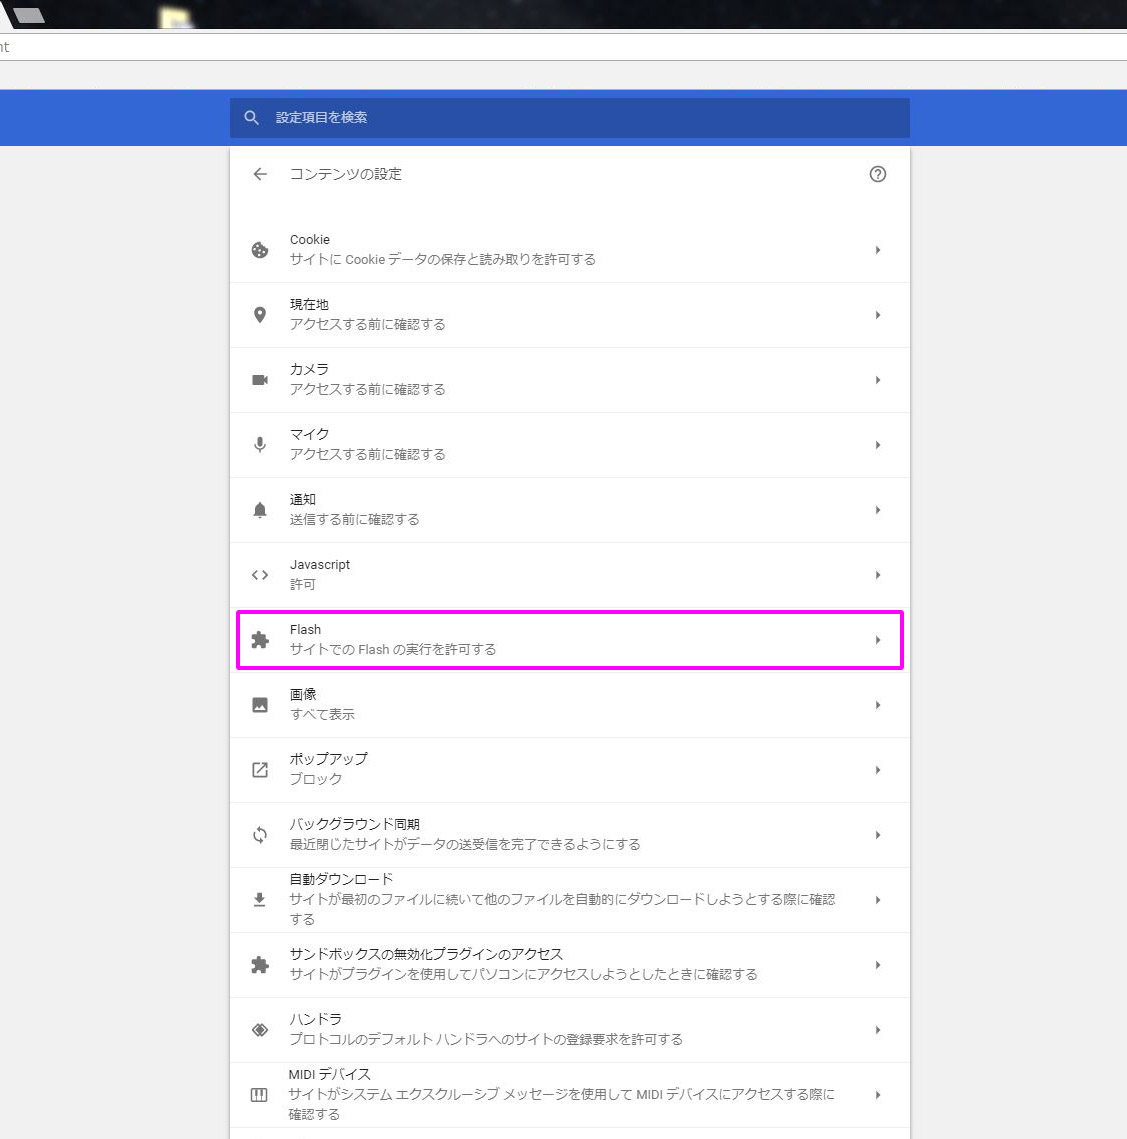Expand the MIDI デバイス row arrow

pos(878,1095)
